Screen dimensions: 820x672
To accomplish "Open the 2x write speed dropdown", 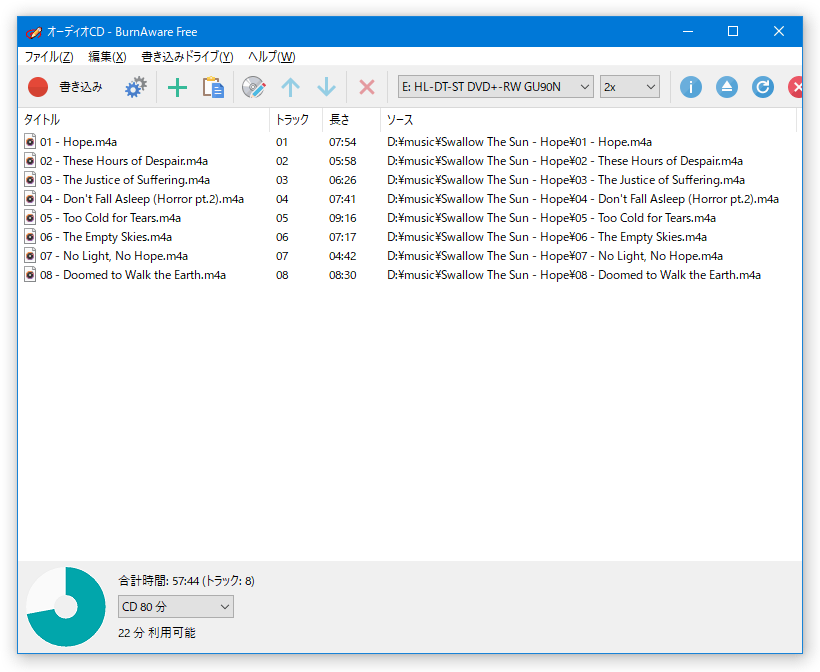I will pyautogui.click(x=630, y=87).
